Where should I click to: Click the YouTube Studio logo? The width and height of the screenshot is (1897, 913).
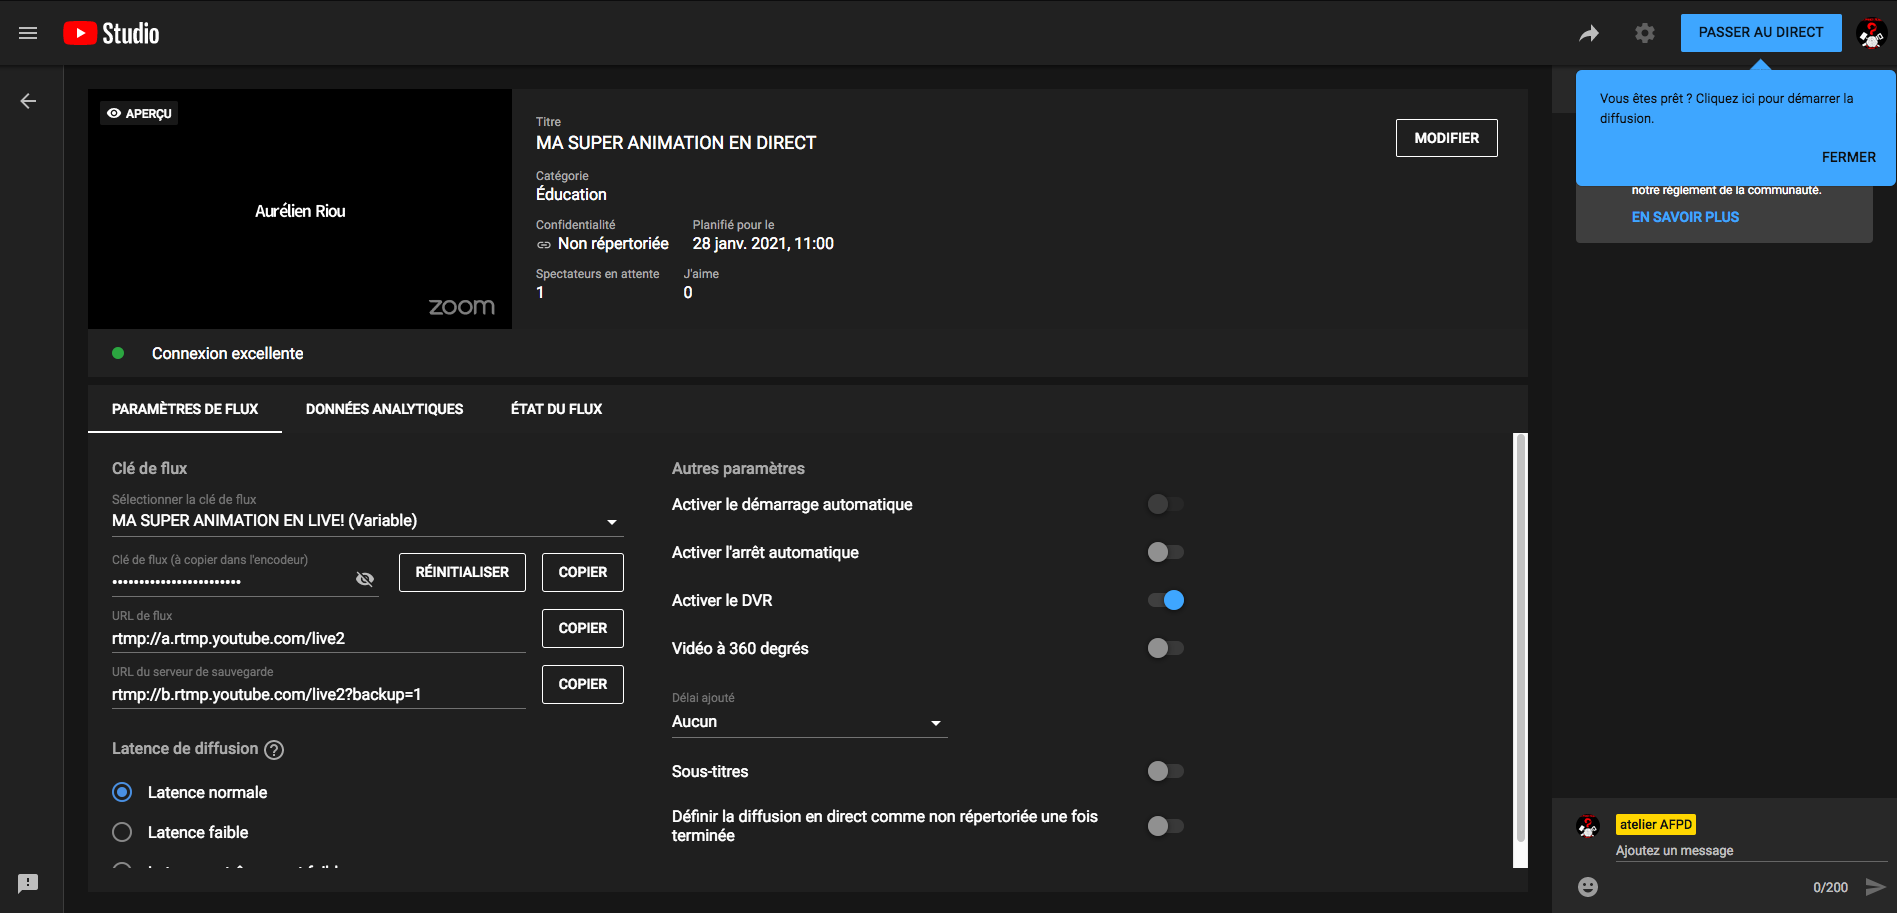pos(111,33)
